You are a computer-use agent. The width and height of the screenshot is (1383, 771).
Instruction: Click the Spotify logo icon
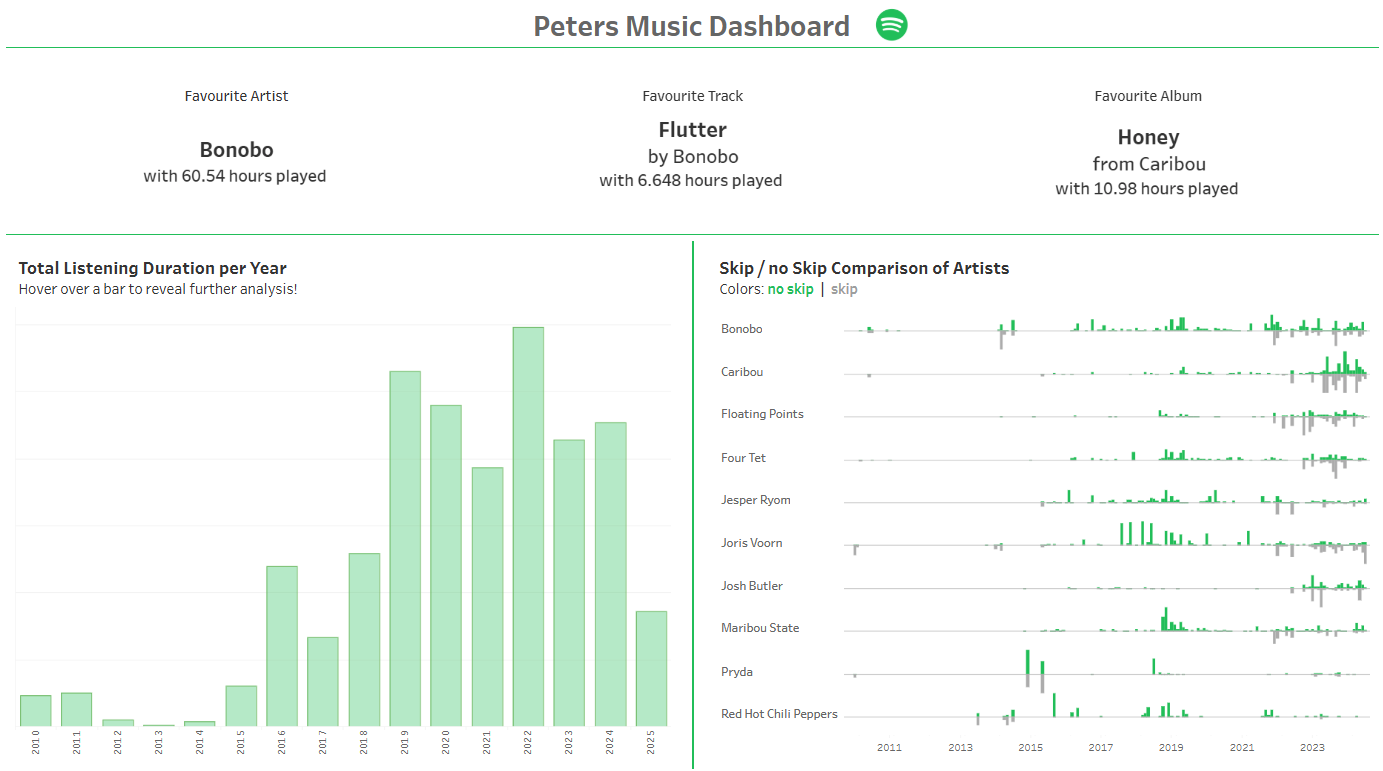click(x=891, y=25)
